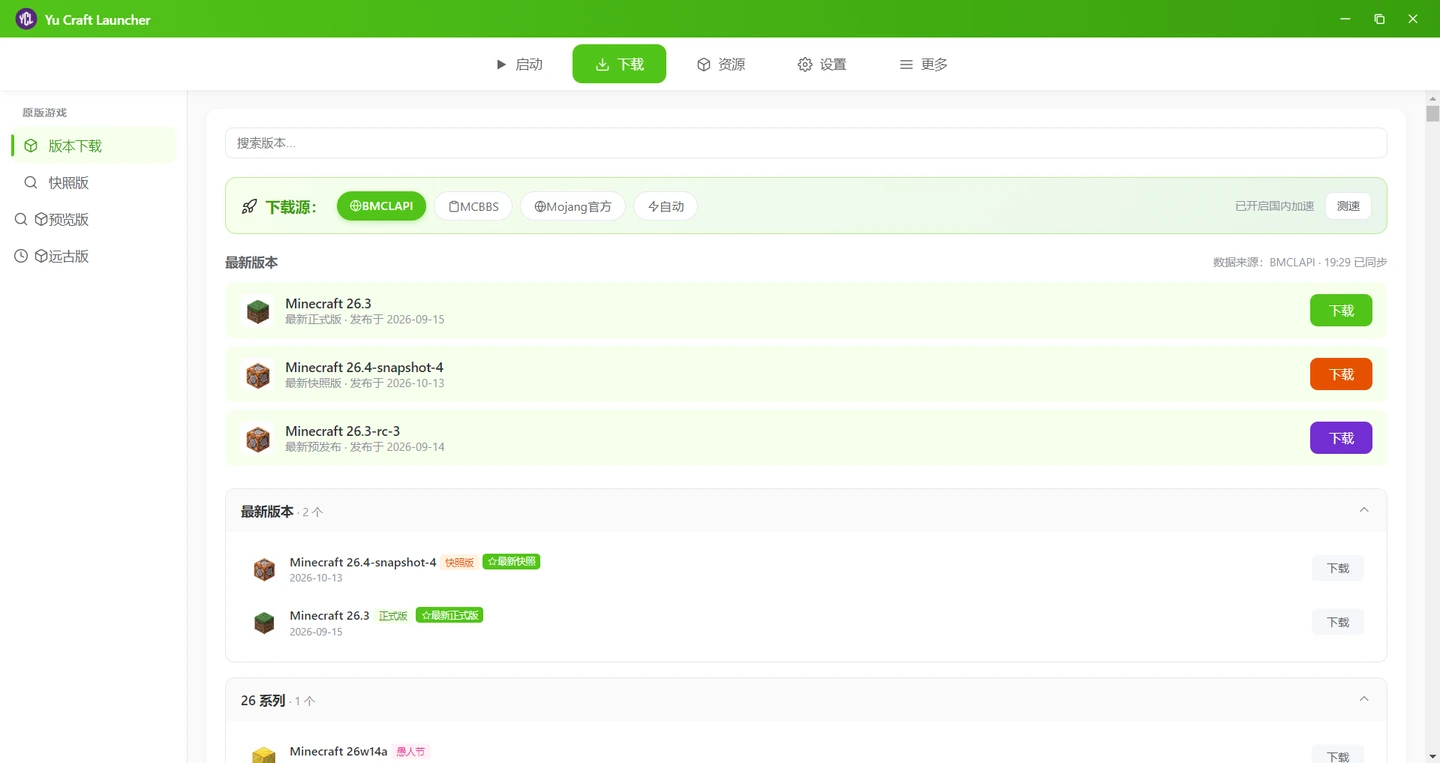Open 快照版 in sidebar
The image size is (1440, 763).
pos(93,183)
